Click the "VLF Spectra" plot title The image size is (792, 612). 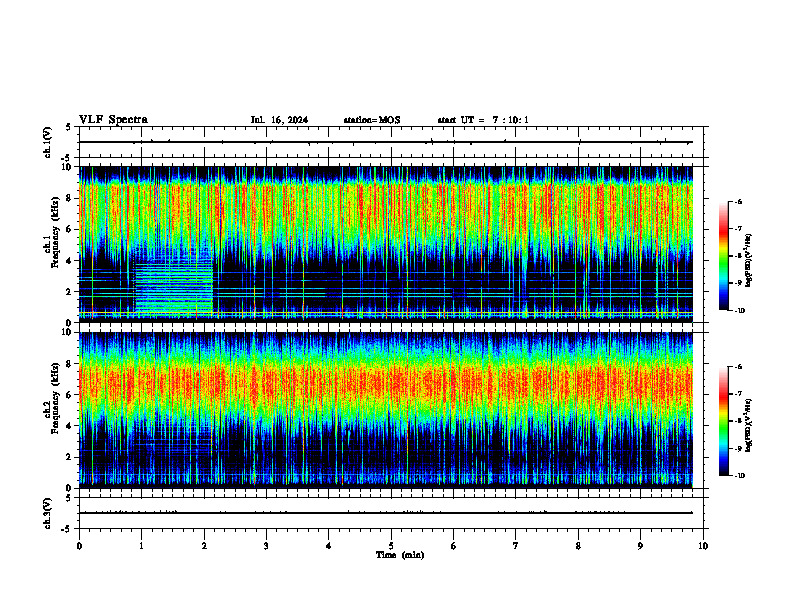pos(113,120)
